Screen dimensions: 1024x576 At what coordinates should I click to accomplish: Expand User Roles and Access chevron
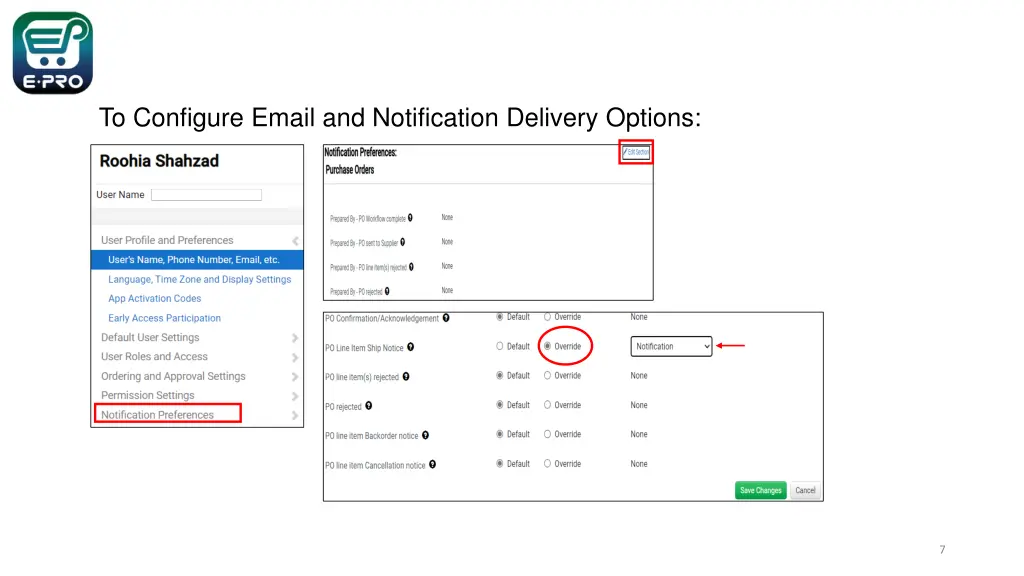coord(295,357)
